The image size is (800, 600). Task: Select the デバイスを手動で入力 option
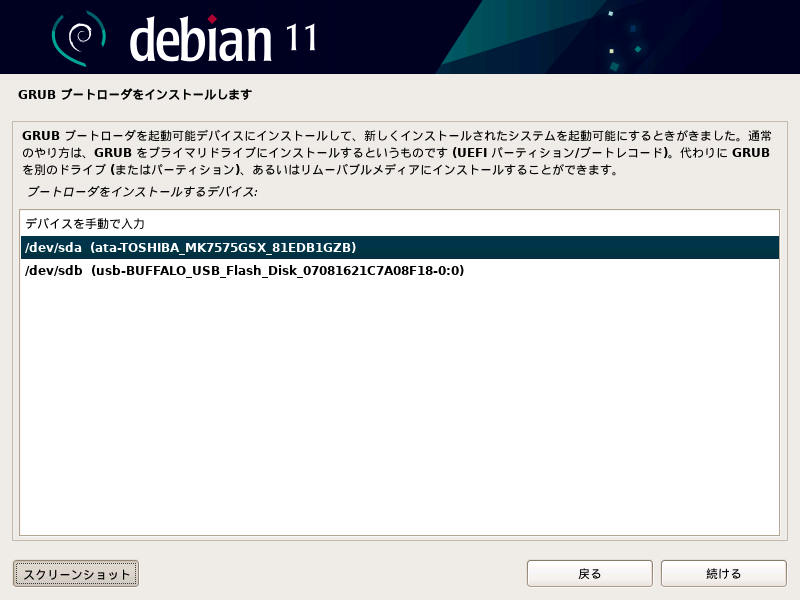[399, 223]
